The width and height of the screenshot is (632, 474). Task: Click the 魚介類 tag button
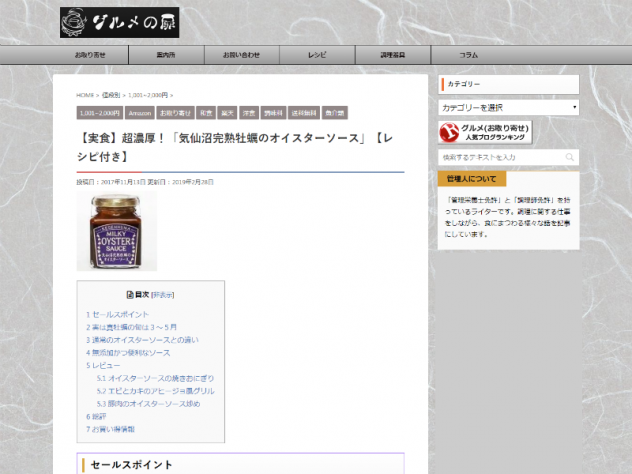click(335, 113)
